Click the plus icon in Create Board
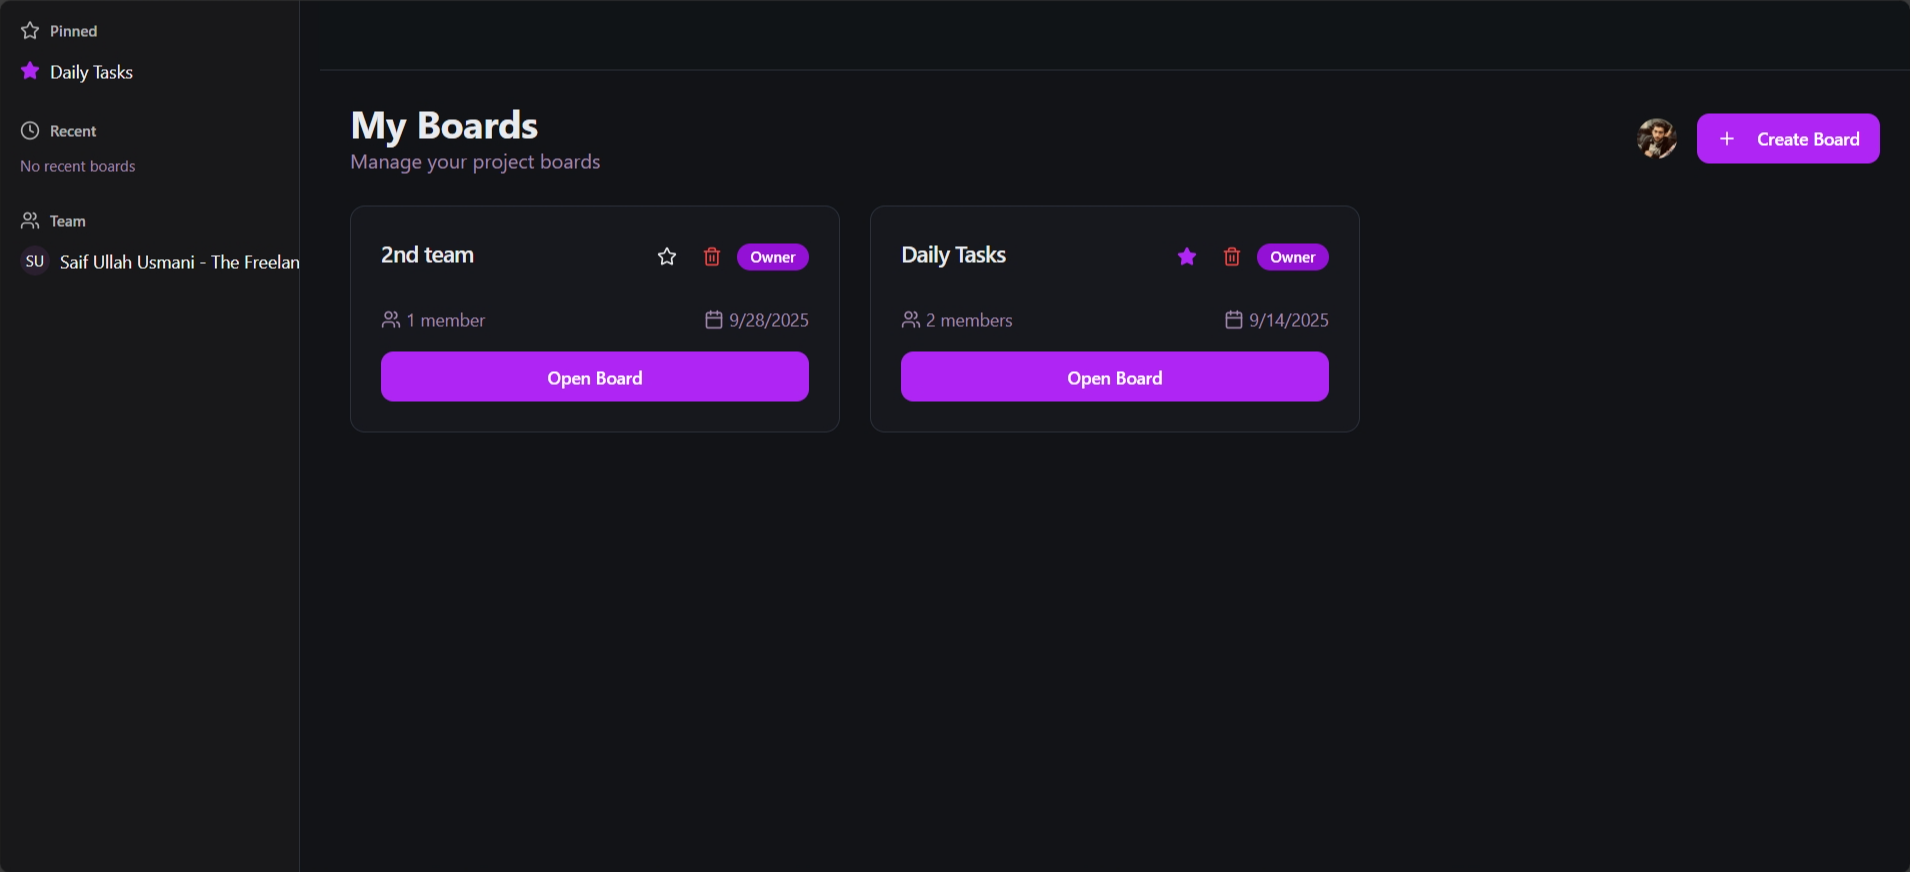 [1727, 139]
